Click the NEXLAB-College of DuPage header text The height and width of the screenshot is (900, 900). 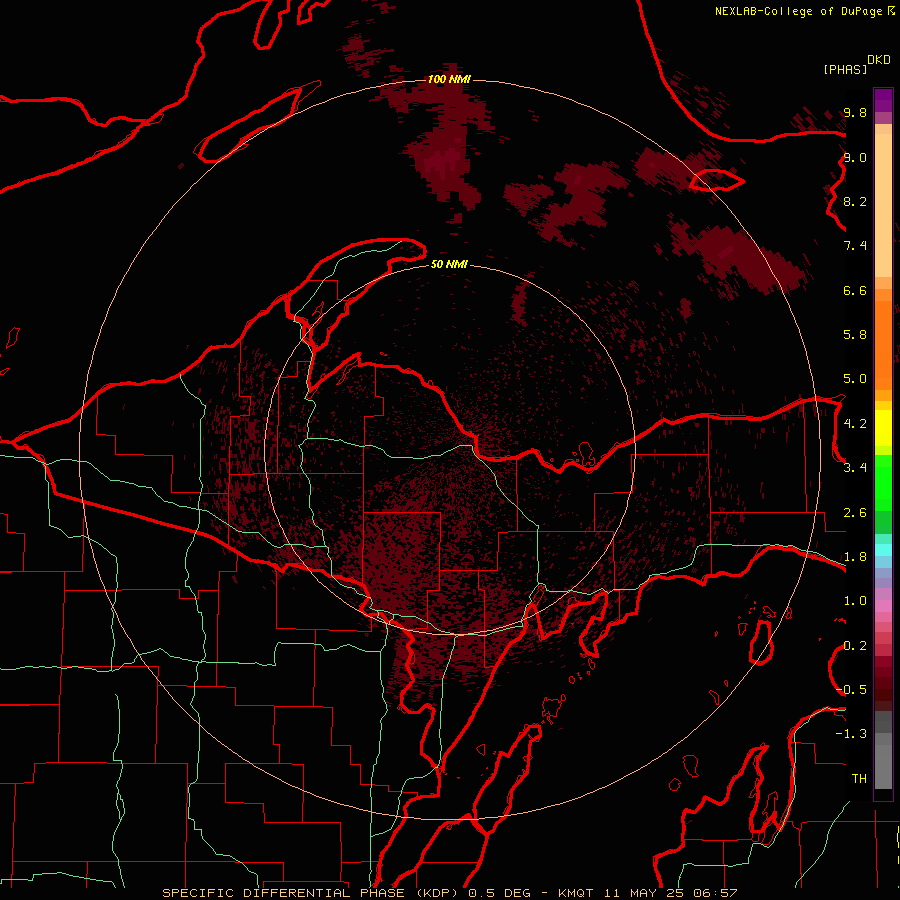[x=804, y=11]
